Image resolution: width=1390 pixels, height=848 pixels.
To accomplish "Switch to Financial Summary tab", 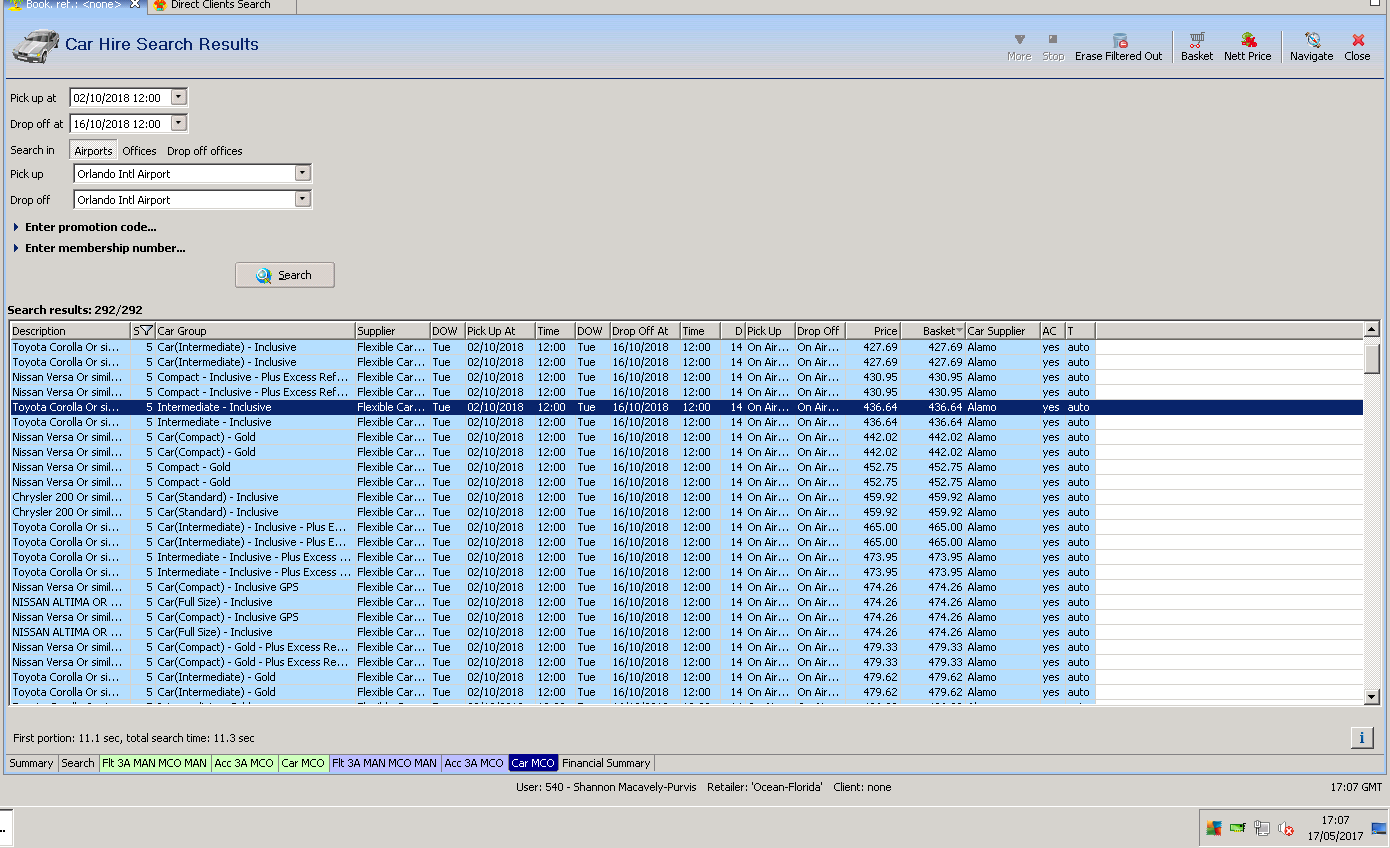I will tap(606, 763).
